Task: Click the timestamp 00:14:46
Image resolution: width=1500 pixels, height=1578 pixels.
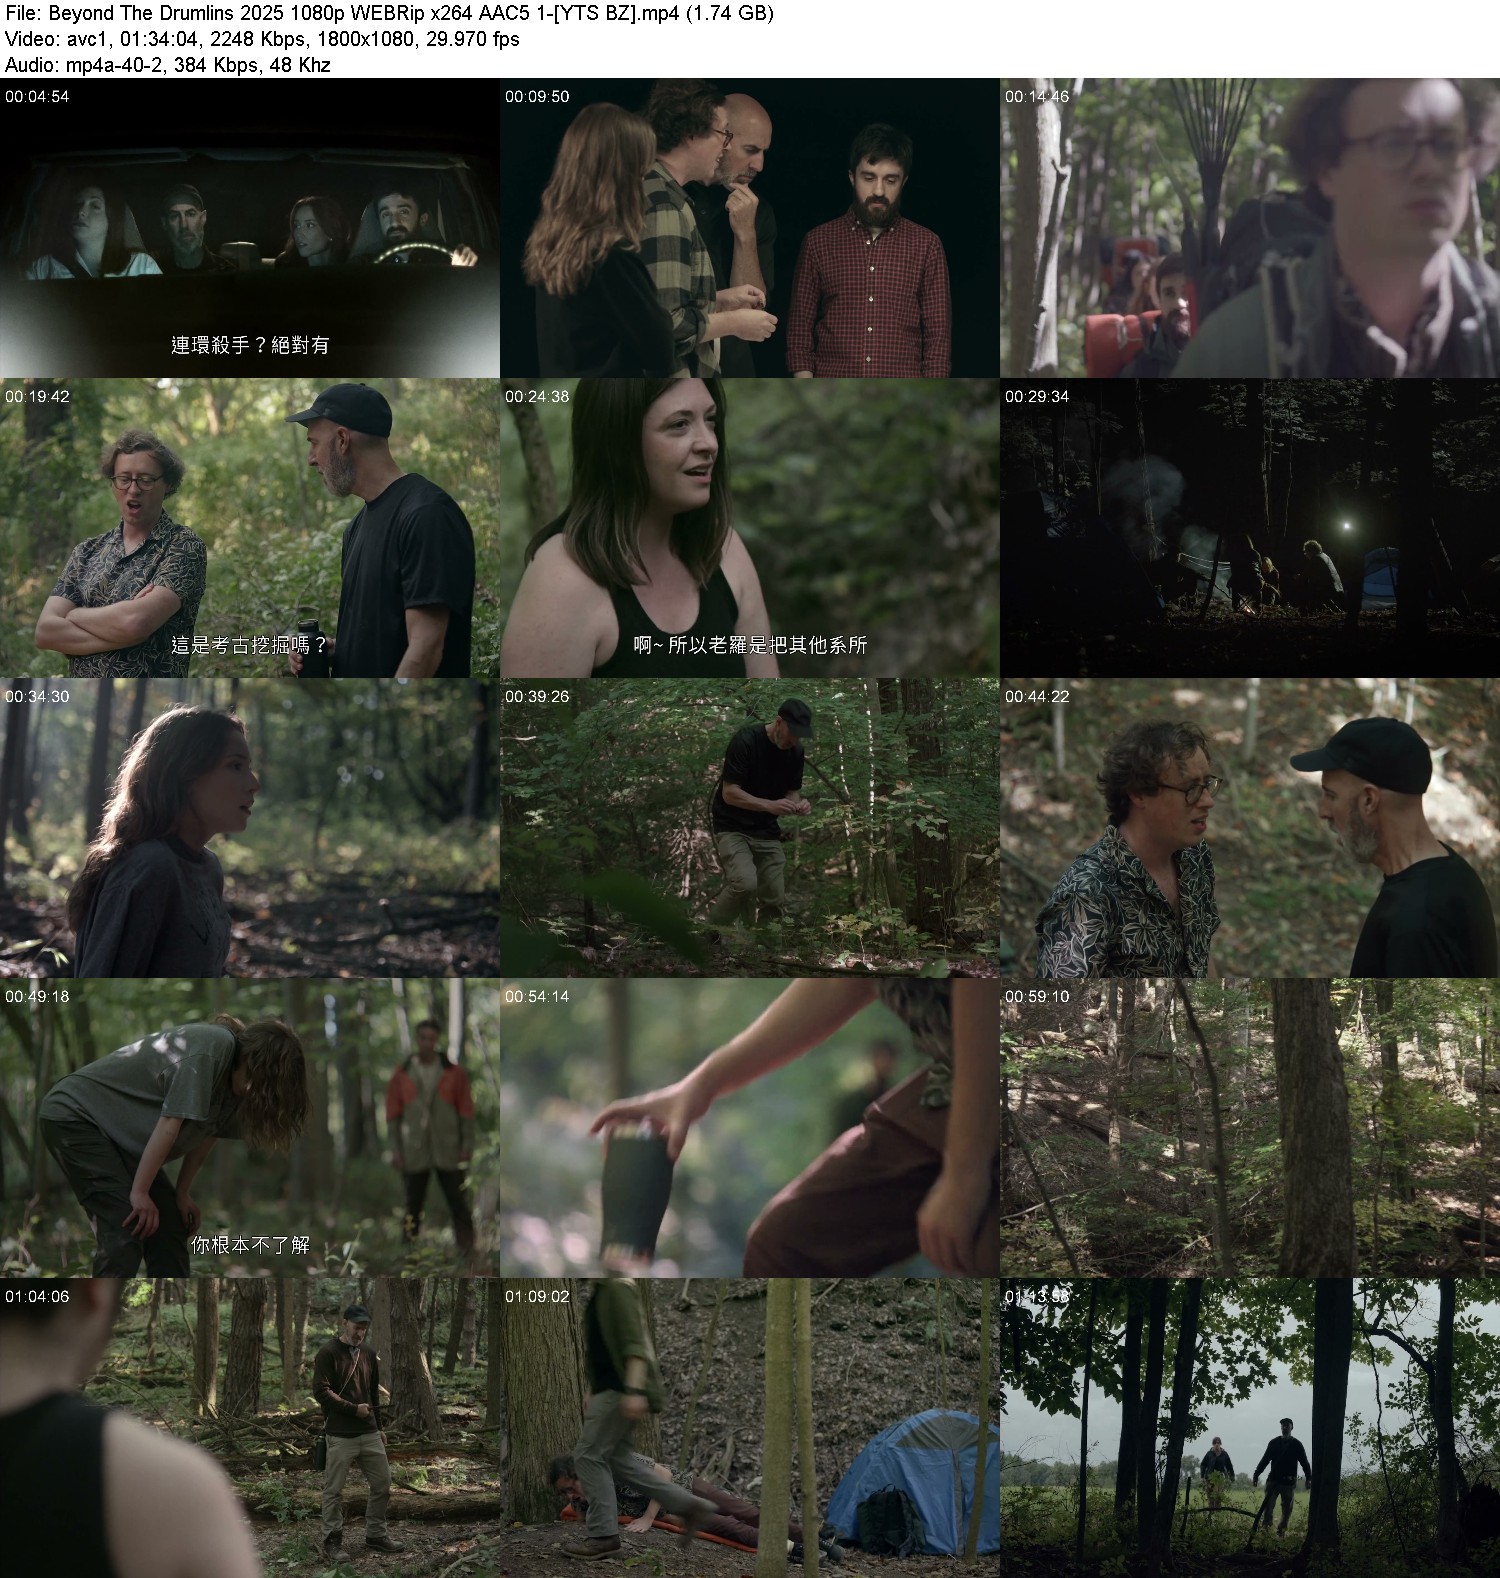Action: pyautogui.click(x=1037, y=97)
